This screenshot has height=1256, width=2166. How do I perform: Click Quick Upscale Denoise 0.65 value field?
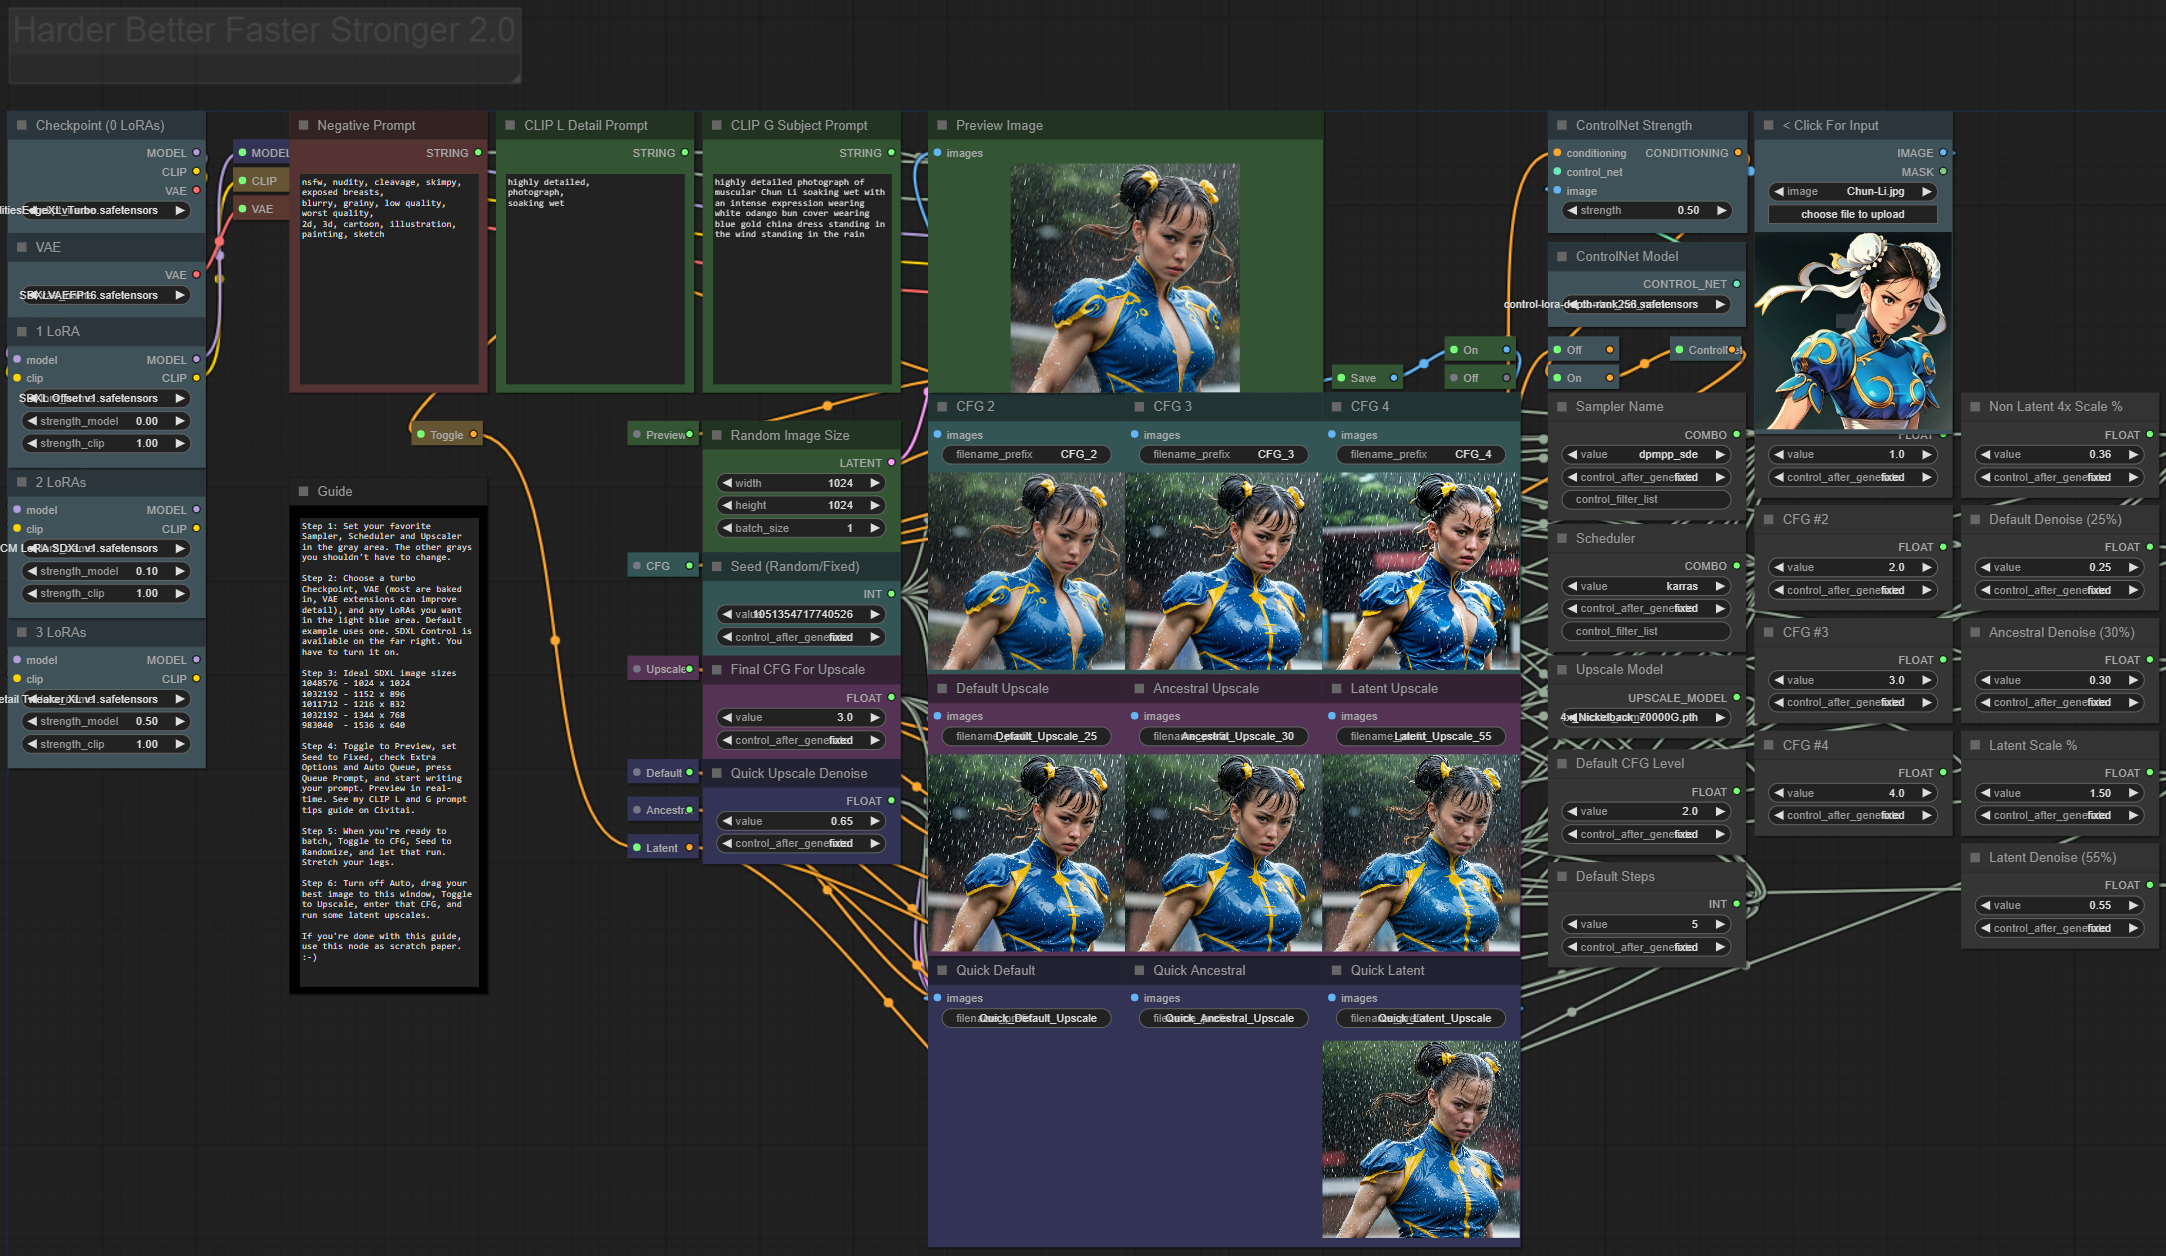coord(801,822)
